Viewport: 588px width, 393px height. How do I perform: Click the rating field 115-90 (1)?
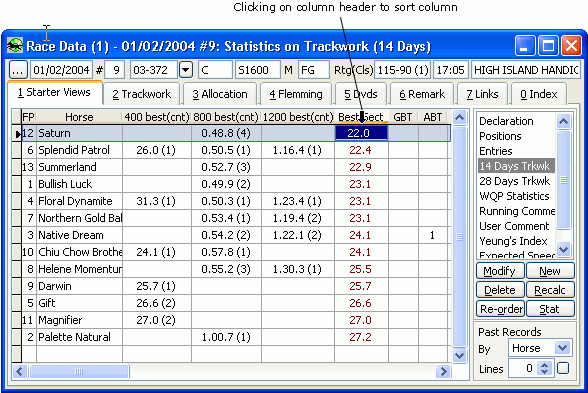(402, 70)
